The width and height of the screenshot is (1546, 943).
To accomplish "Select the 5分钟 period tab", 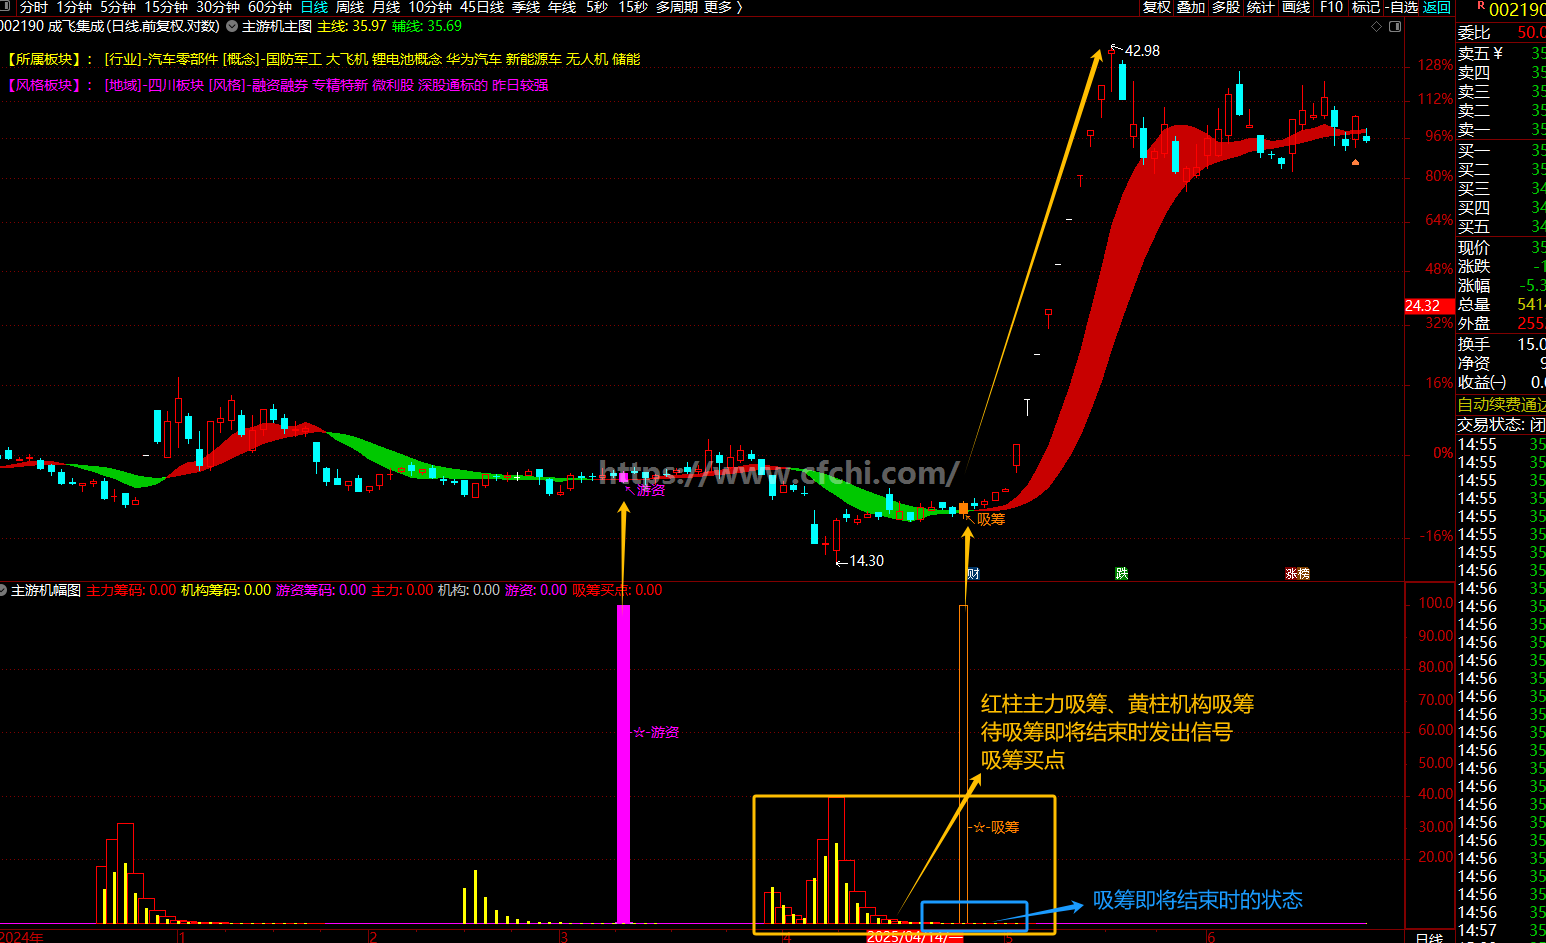I will click(x=118, y=7).
